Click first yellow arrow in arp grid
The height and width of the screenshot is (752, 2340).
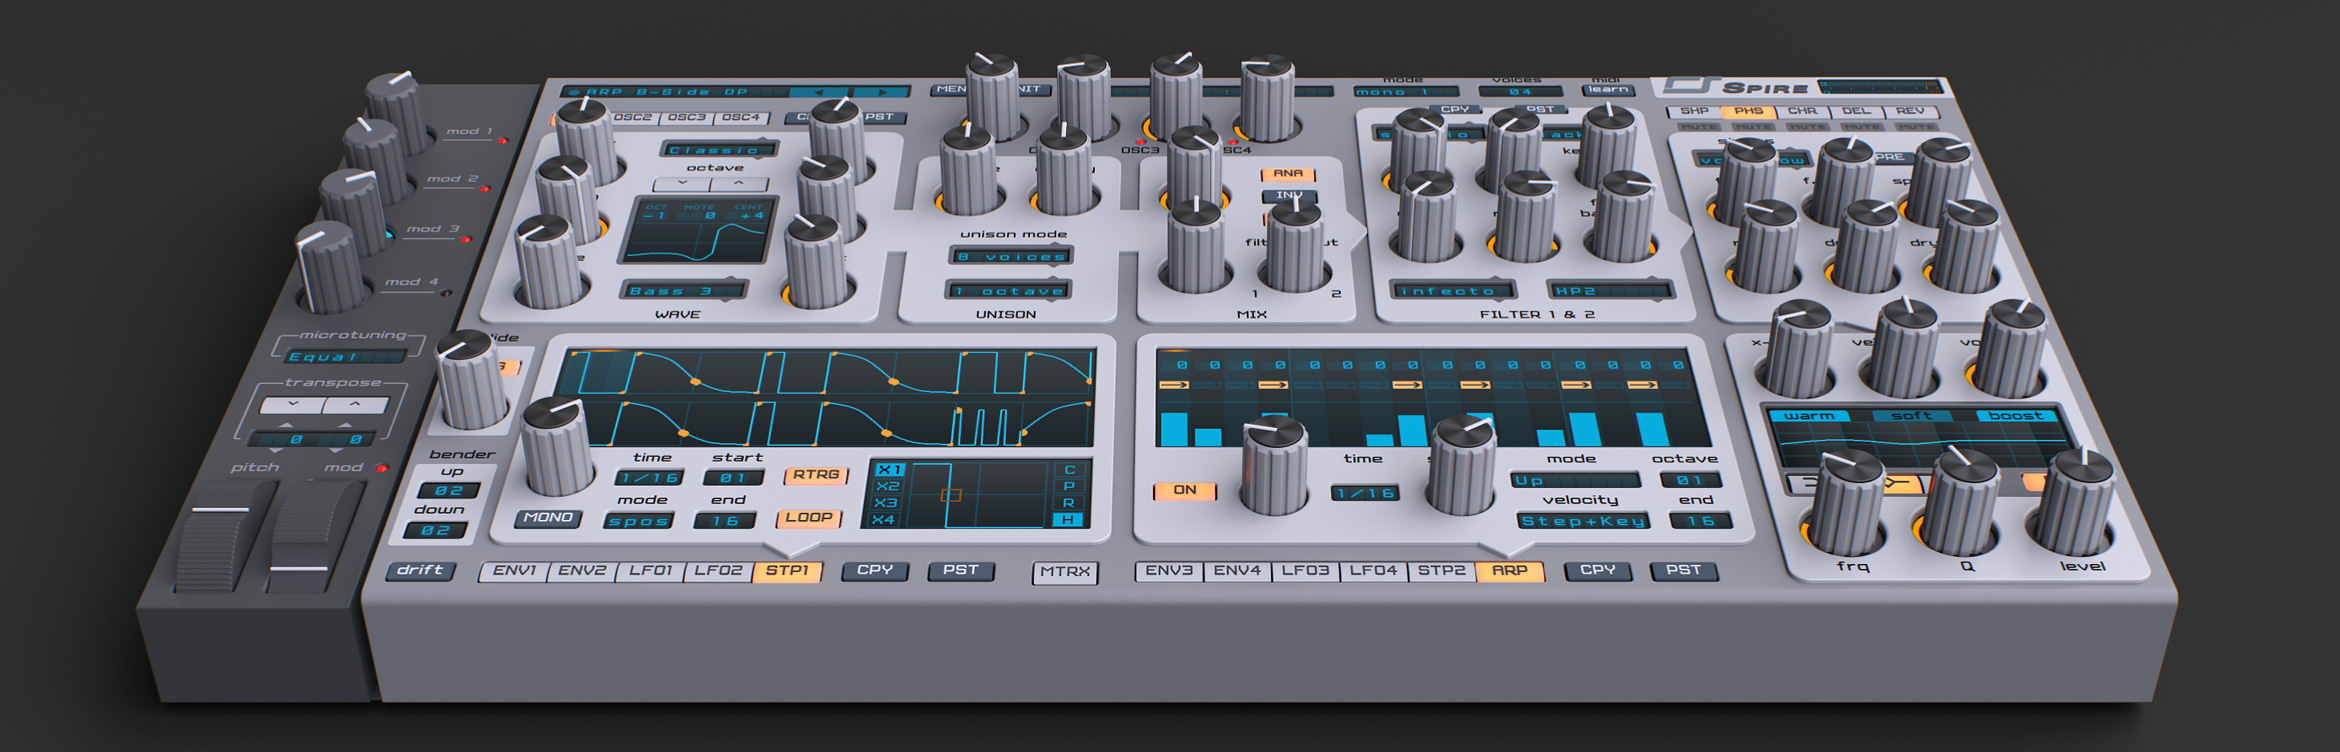(1174, 385)
